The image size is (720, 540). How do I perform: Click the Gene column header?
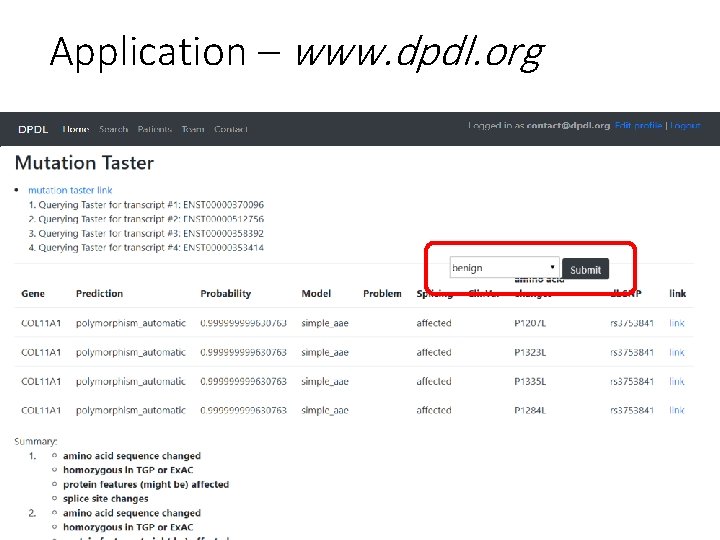tap(33, 293)
